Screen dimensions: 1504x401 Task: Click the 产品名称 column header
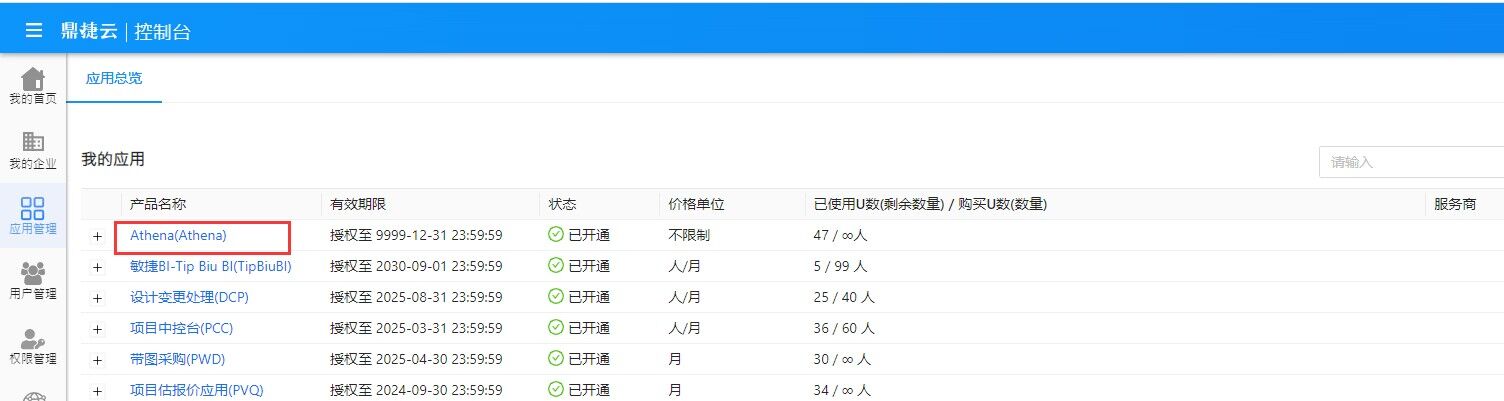click(x=158, y=204)
